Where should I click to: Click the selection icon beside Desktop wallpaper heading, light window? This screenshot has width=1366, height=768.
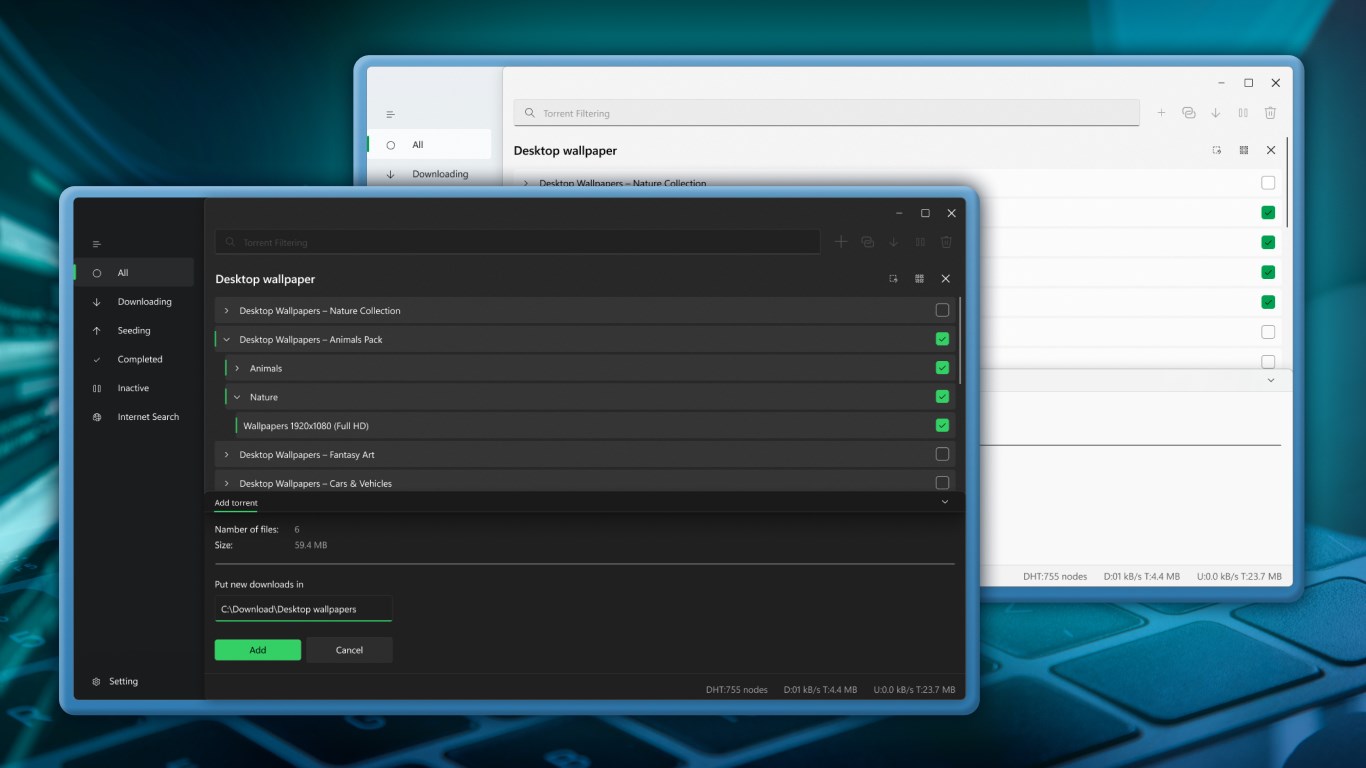tap(1217, 150)
